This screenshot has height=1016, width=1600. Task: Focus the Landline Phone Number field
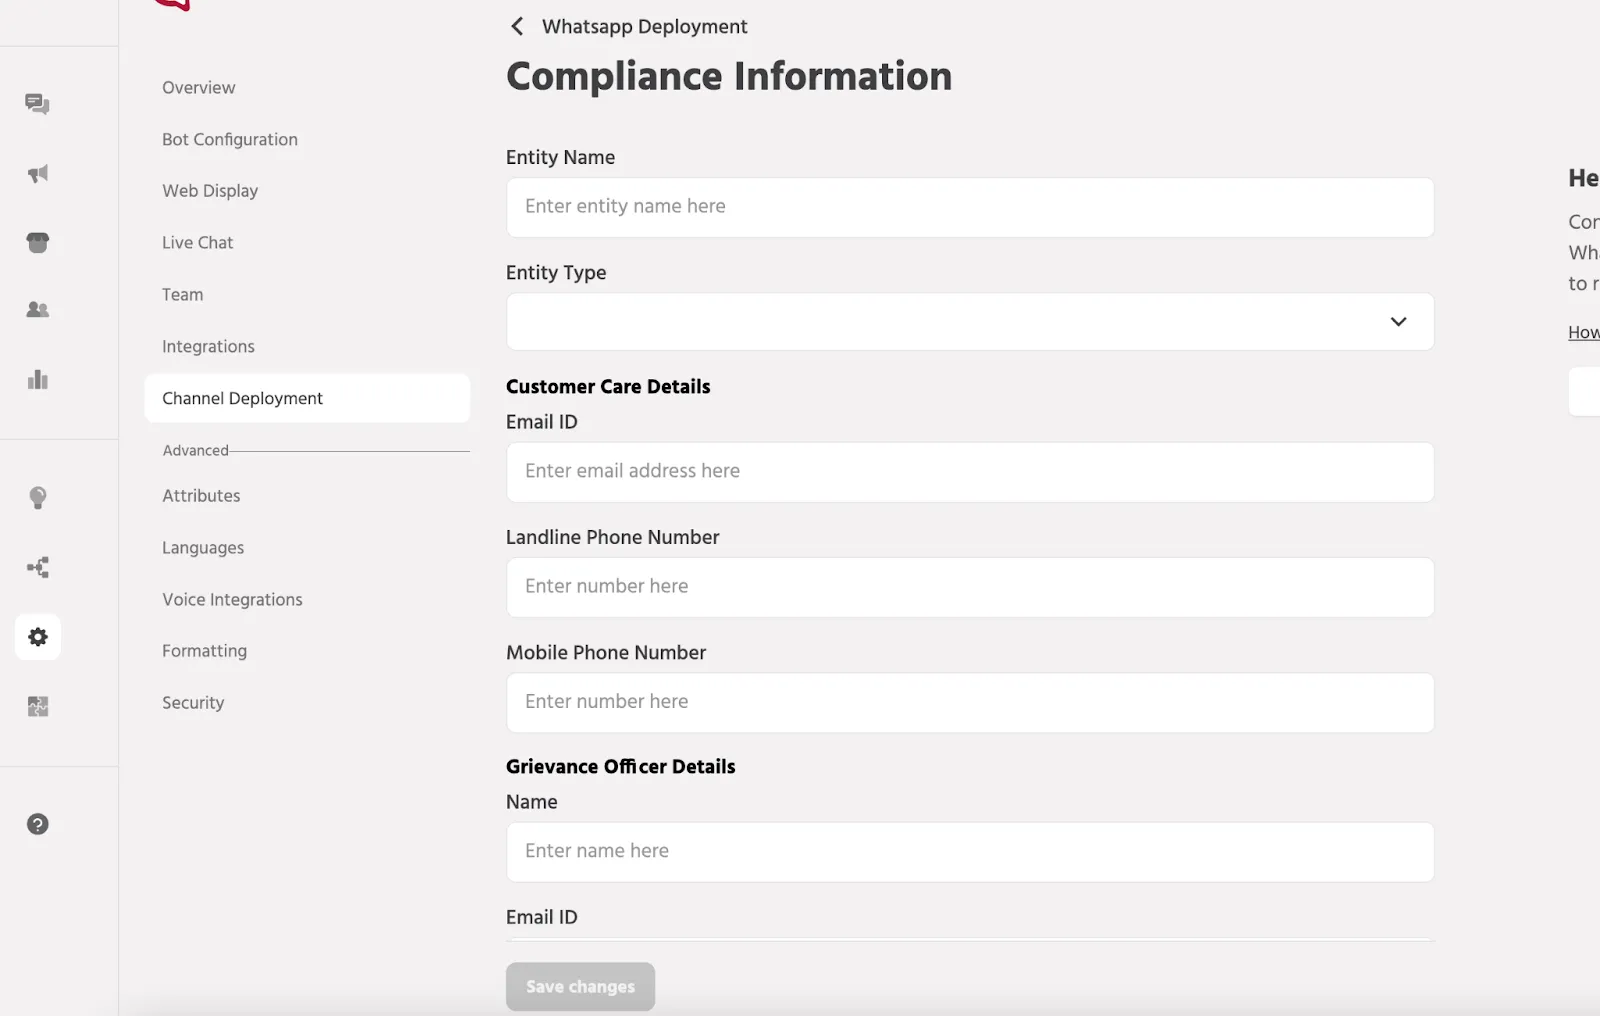970,587
